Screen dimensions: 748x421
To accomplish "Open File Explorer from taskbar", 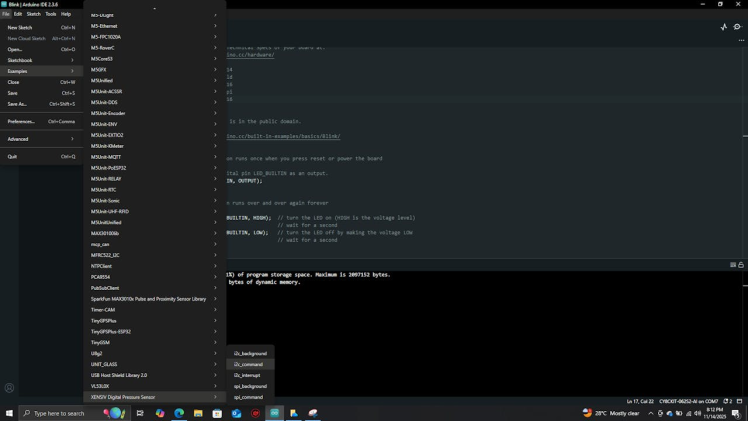I will (198, 413).
